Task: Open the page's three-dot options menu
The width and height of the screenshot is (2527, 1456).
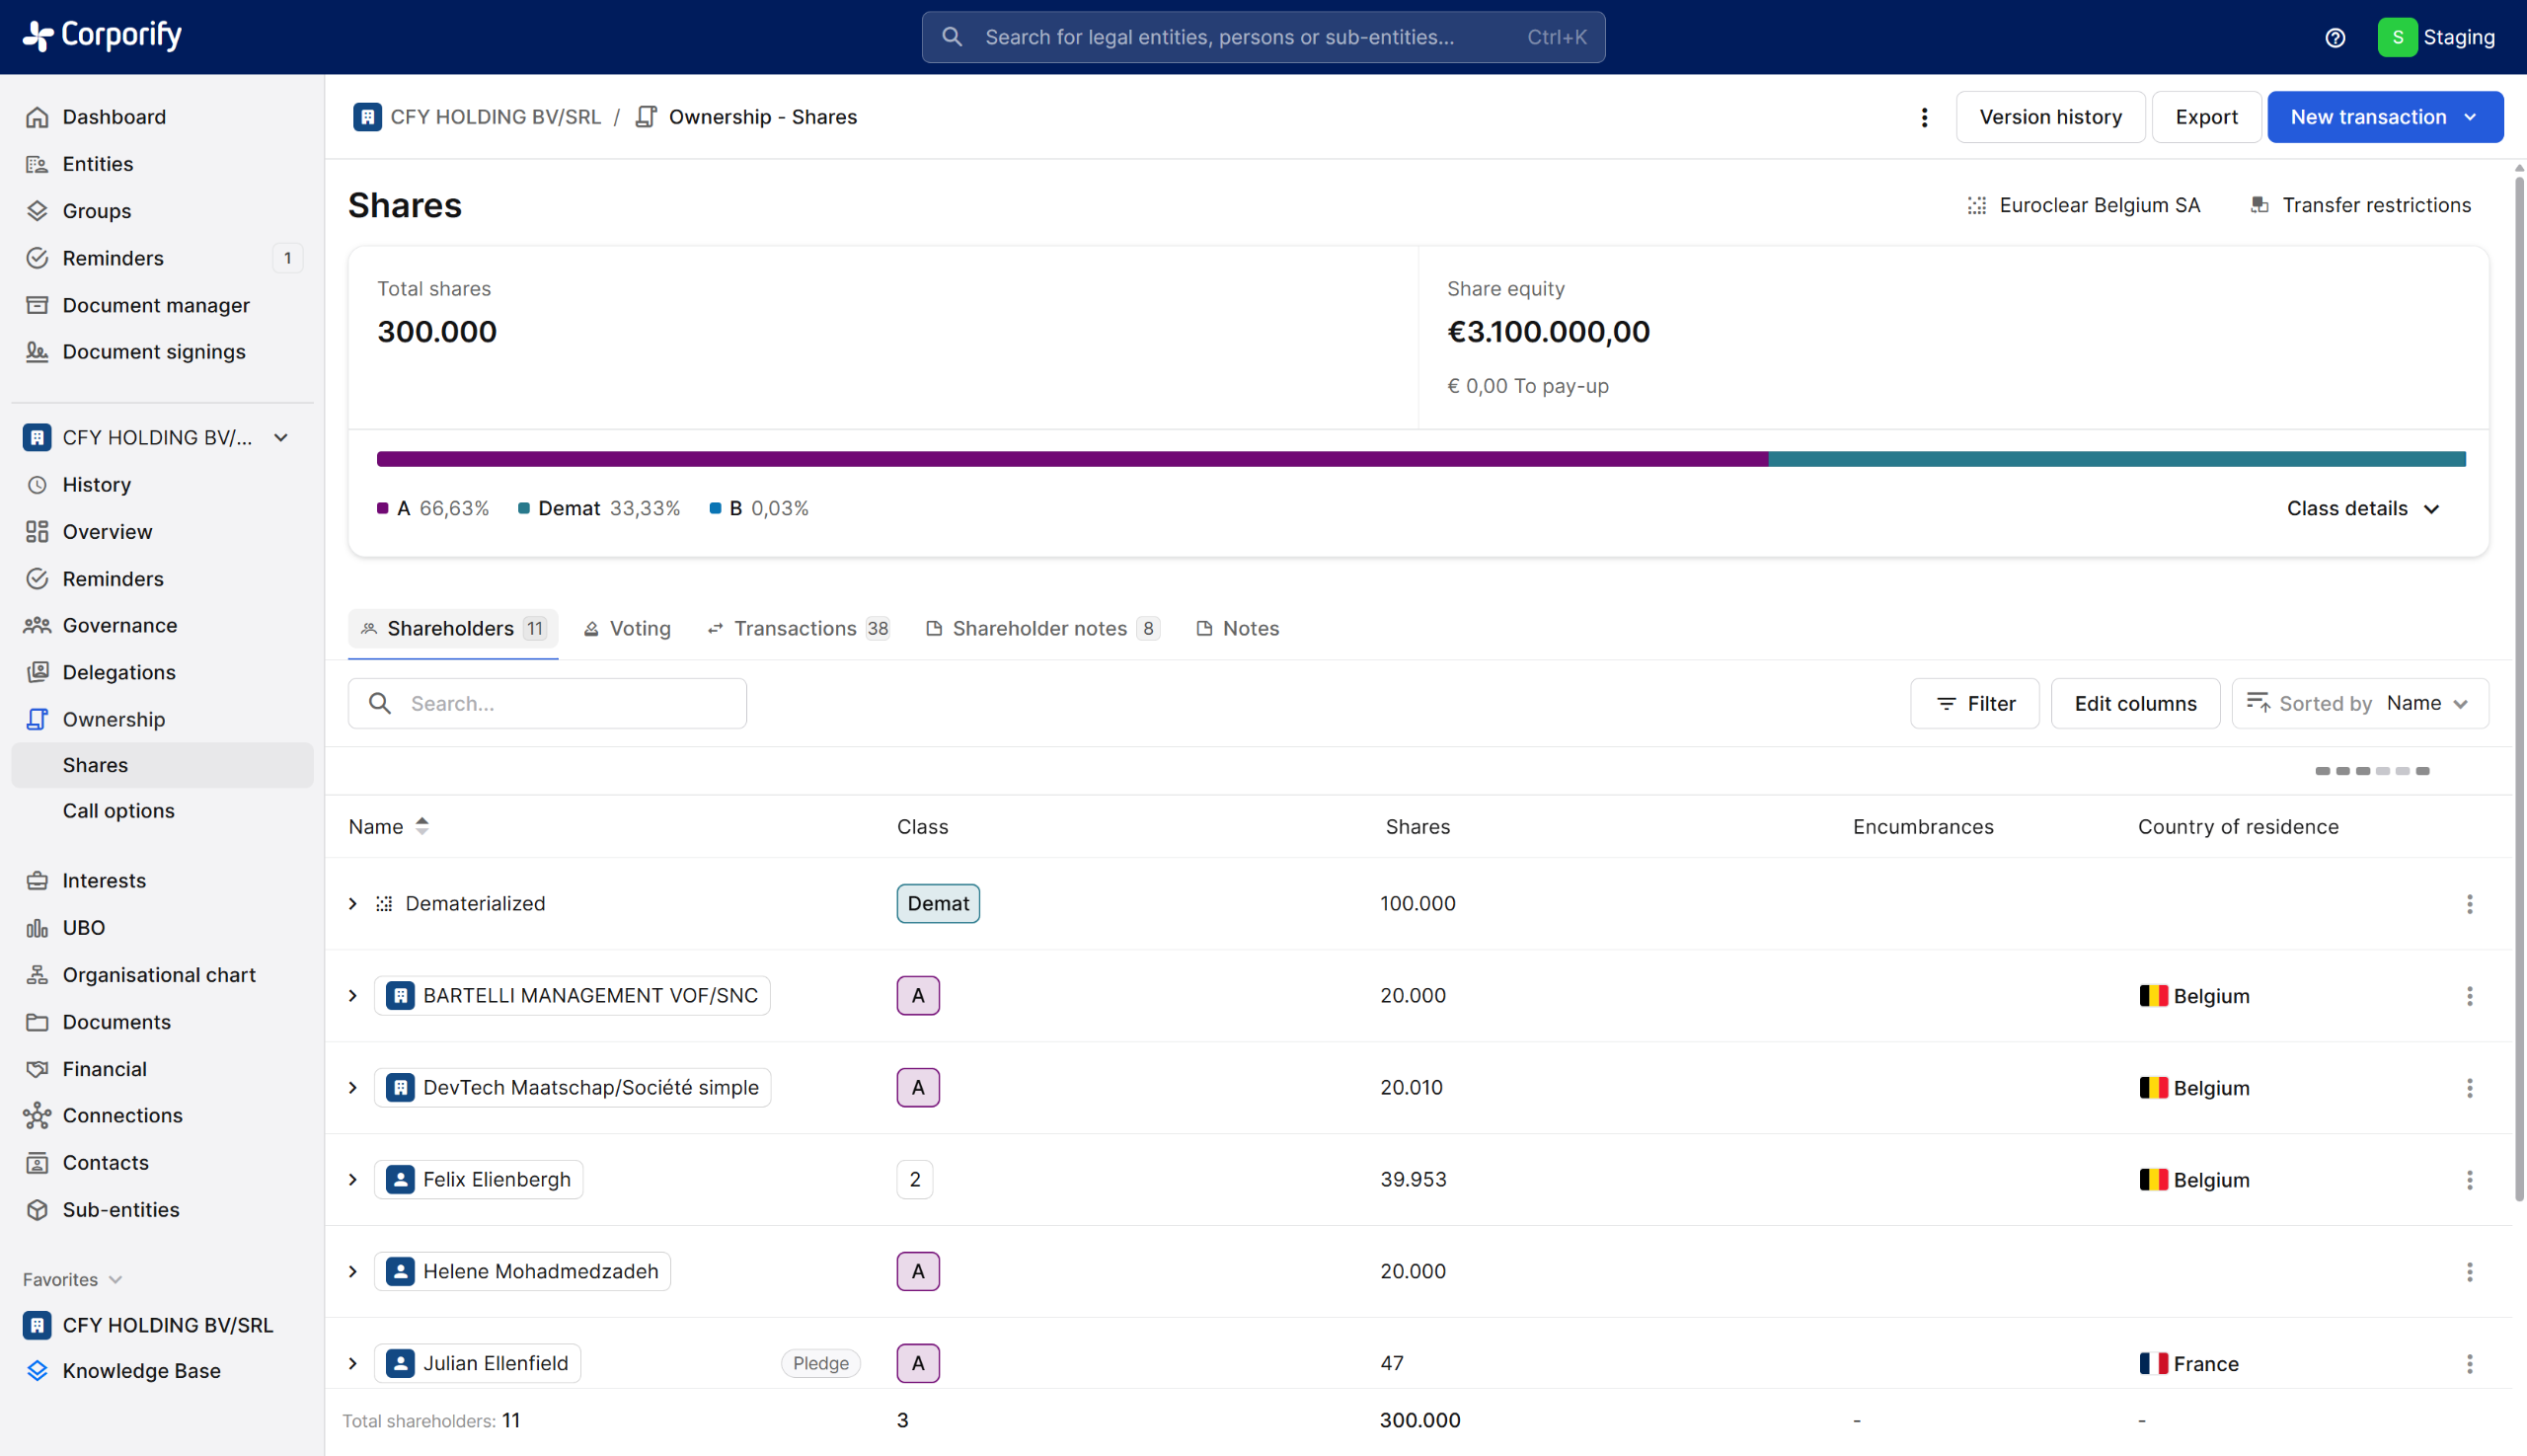Action: [1924, 117]
